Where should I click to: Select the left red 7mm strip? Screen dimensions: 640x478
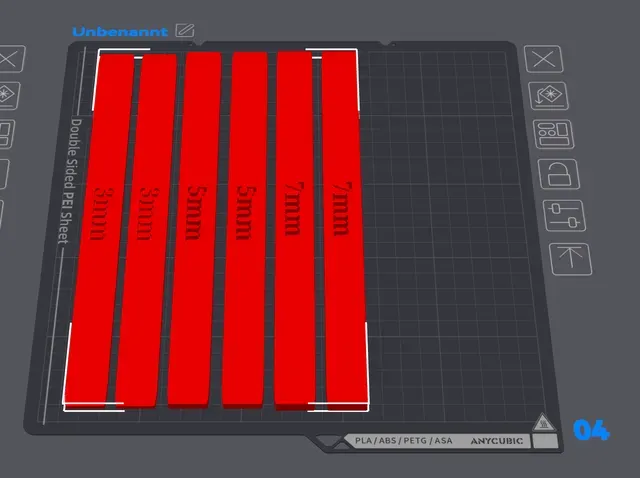[294, 229]
